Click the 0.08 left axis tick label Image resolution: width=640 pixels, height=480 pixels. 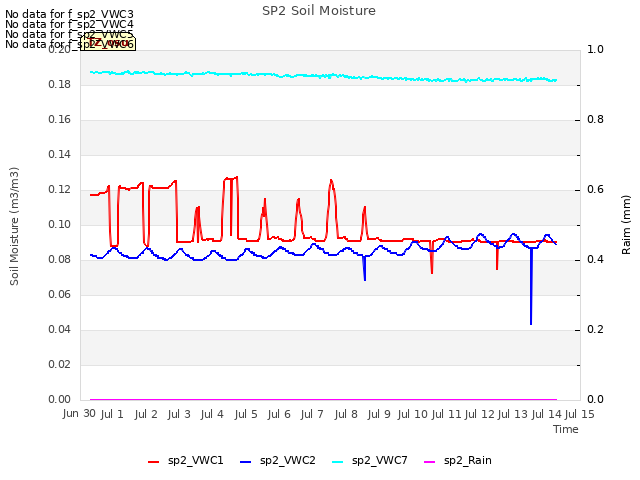60,260
